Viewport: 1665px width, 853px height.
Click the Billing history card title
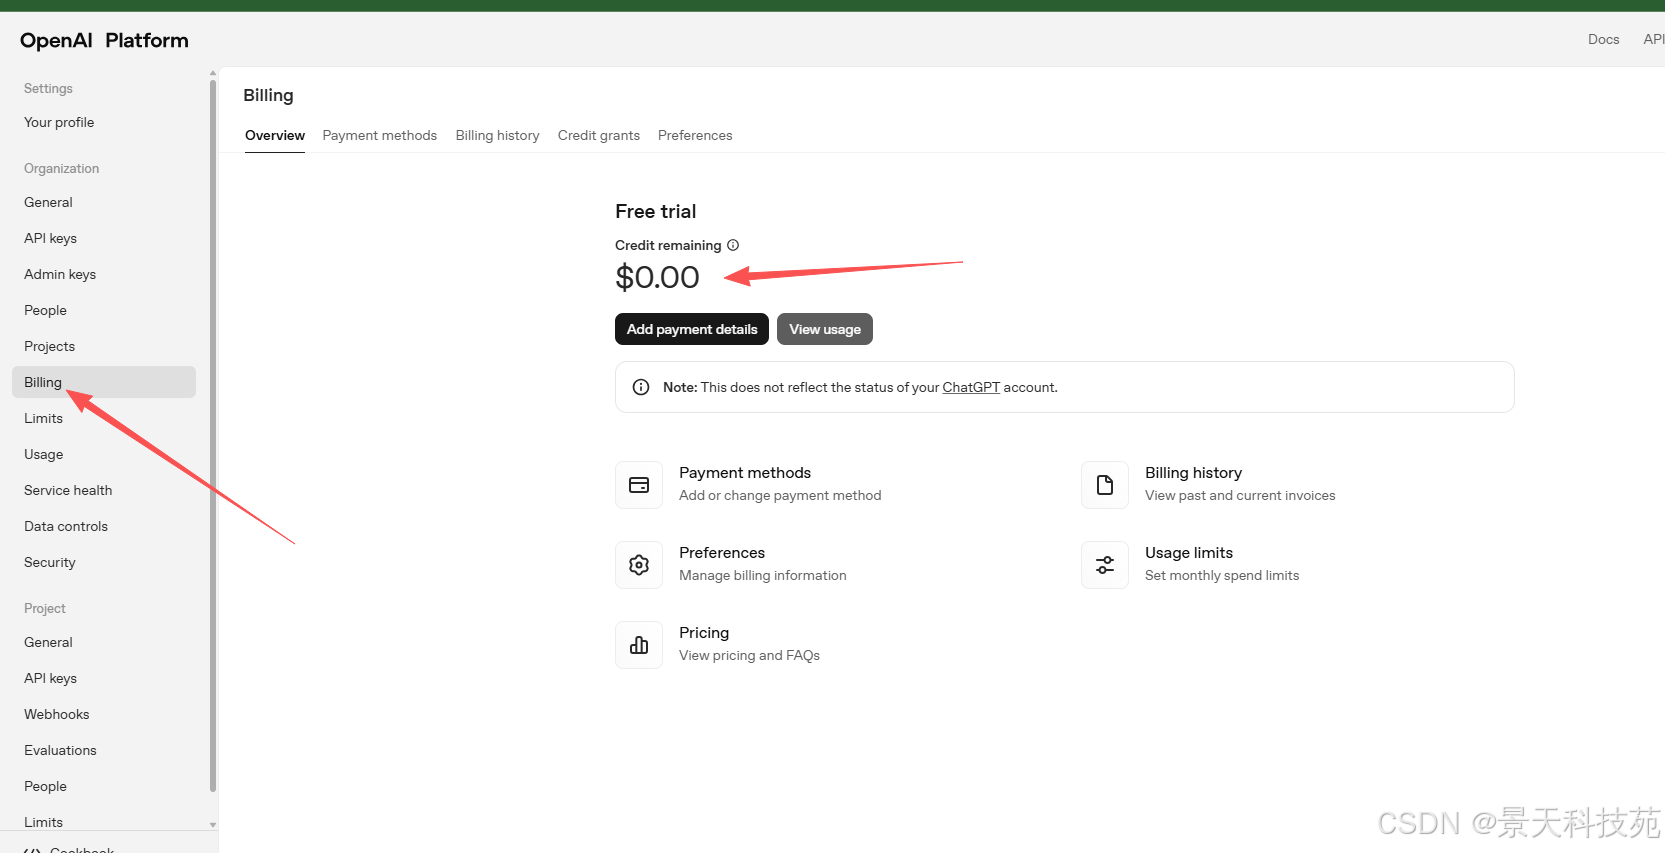click(x=1193, y=473)
